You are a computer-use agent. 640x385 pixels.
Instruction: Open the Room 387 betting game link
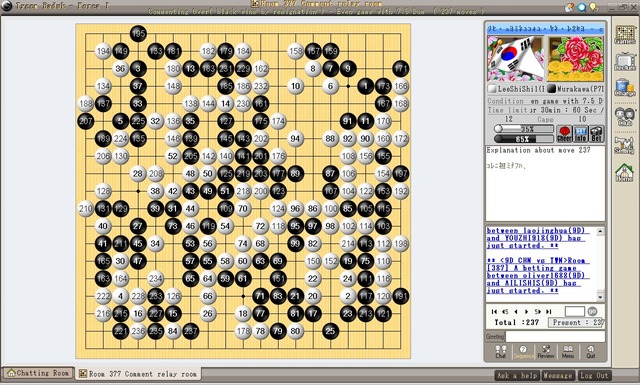[x=538, y=276]
